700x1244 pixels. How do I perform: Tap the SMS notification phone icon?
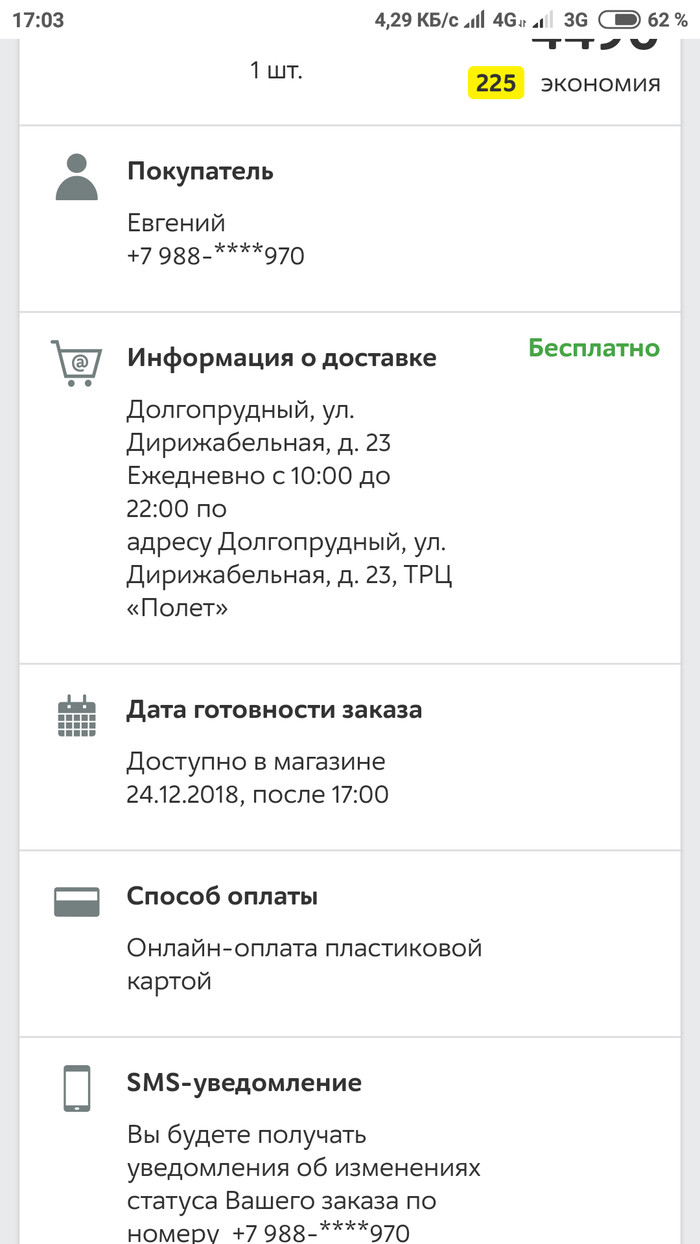(76, 1088)
